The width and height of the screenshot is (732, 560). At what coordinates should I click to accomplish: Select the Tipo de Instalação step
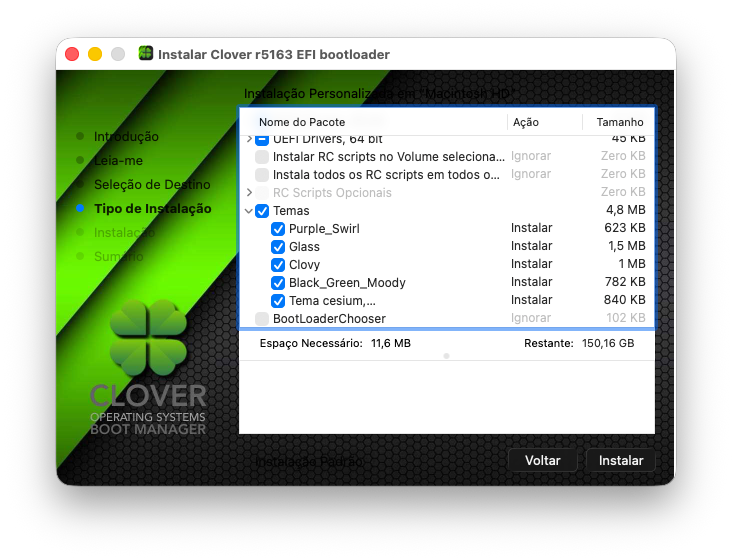(153, 209)
